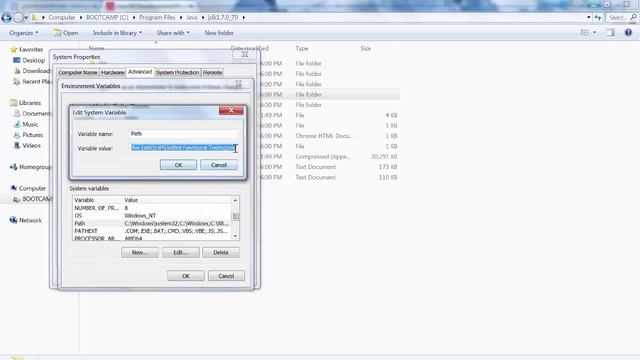Screen dimensions: 640x360
Task: Click the Delete system variable button
Action: pos(221,253)
